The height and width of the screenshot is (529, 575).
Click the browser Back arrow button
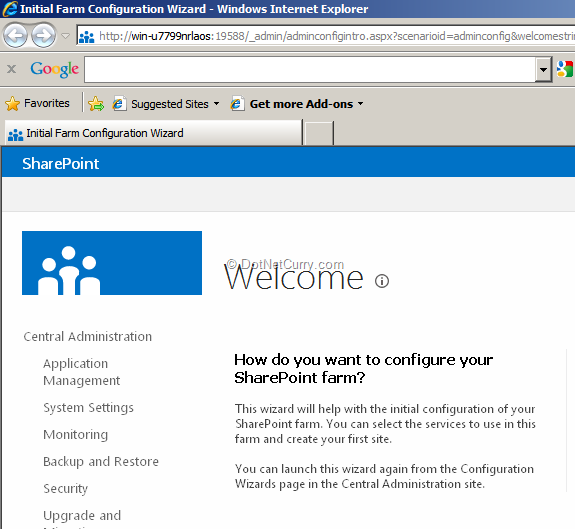tap(15, 36)
